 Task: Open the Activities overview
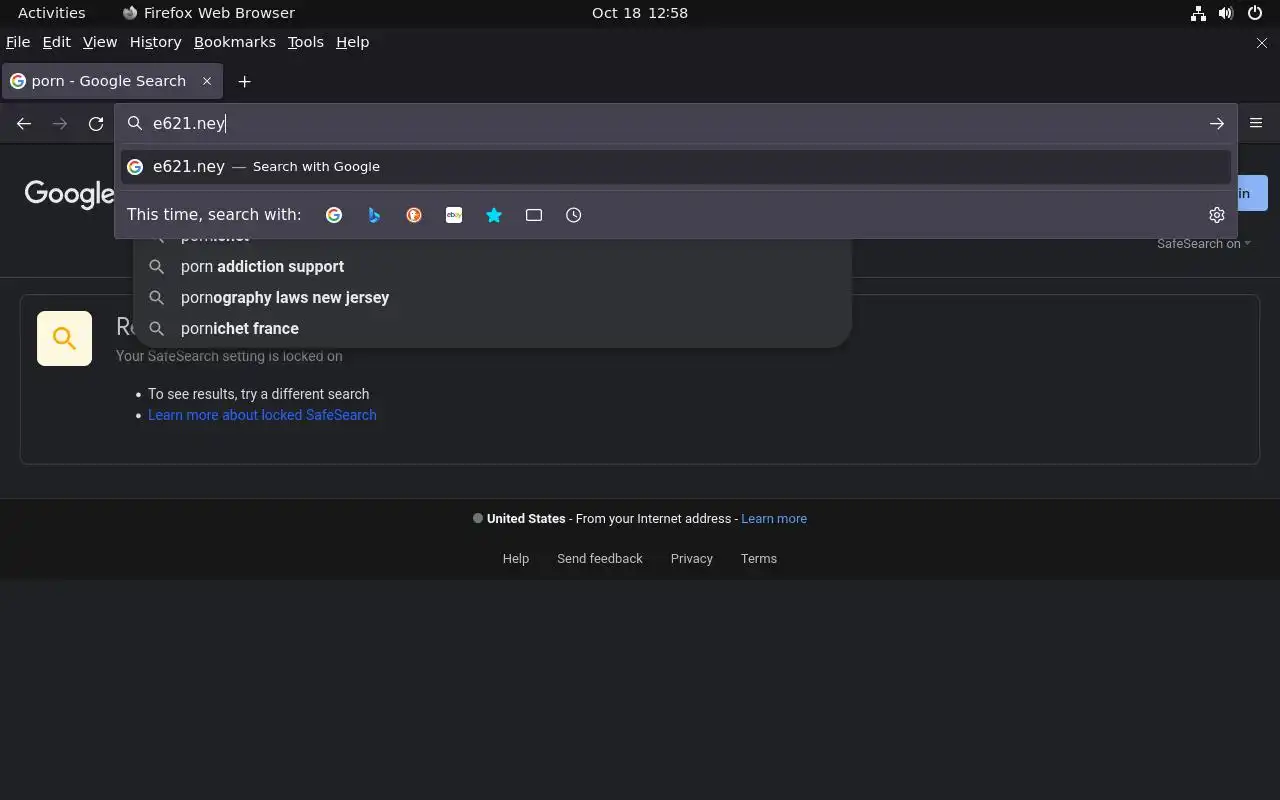[52, 13]
